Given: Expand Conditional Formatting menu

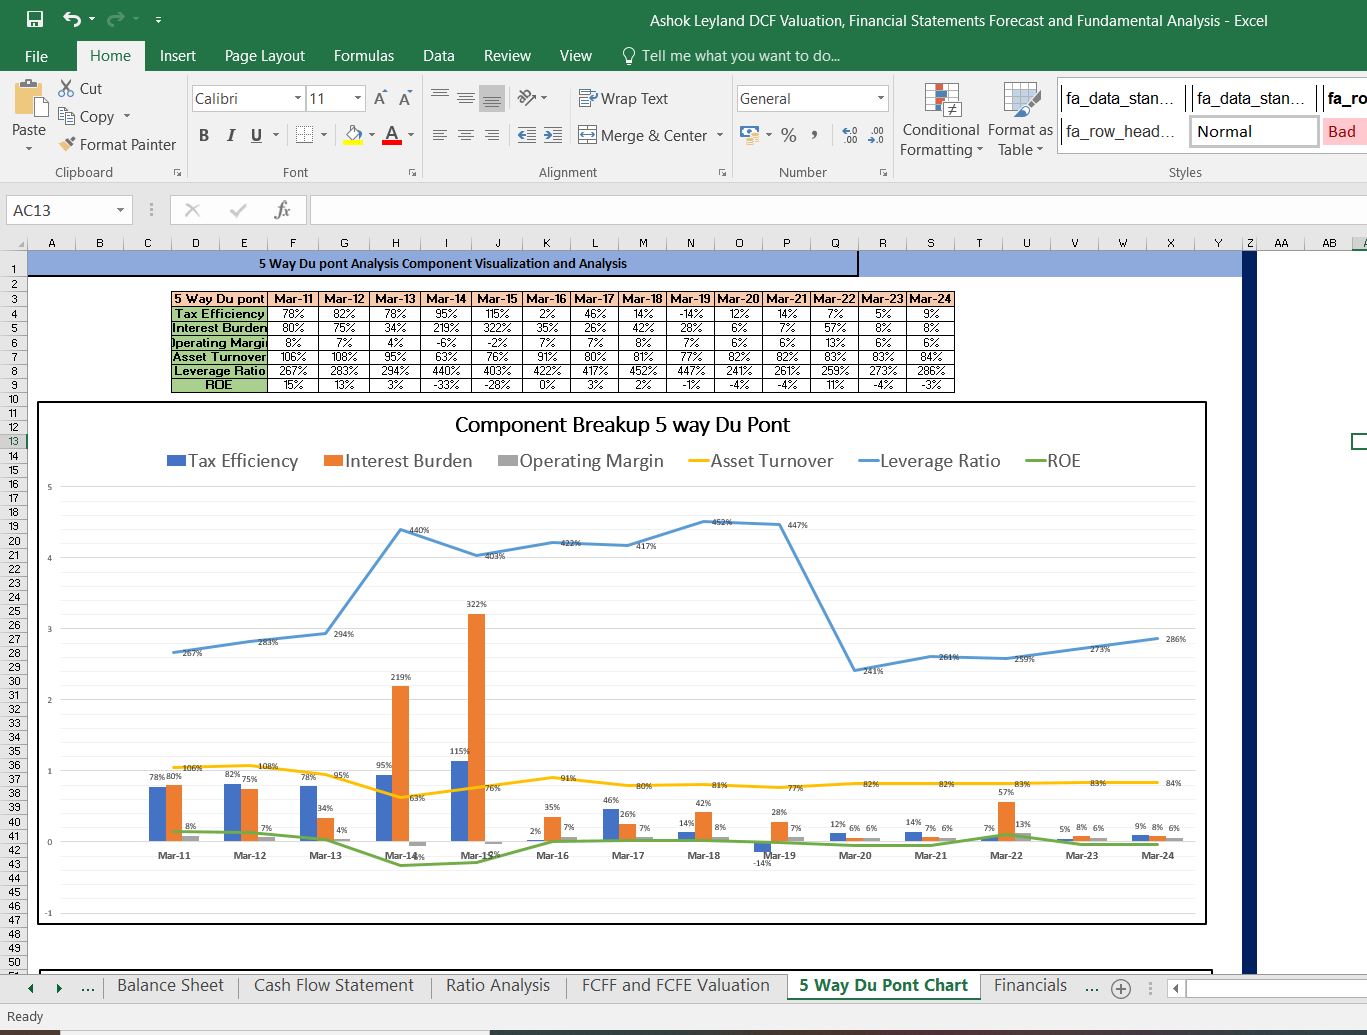Looking at the screenshot, I should (940, 120).
